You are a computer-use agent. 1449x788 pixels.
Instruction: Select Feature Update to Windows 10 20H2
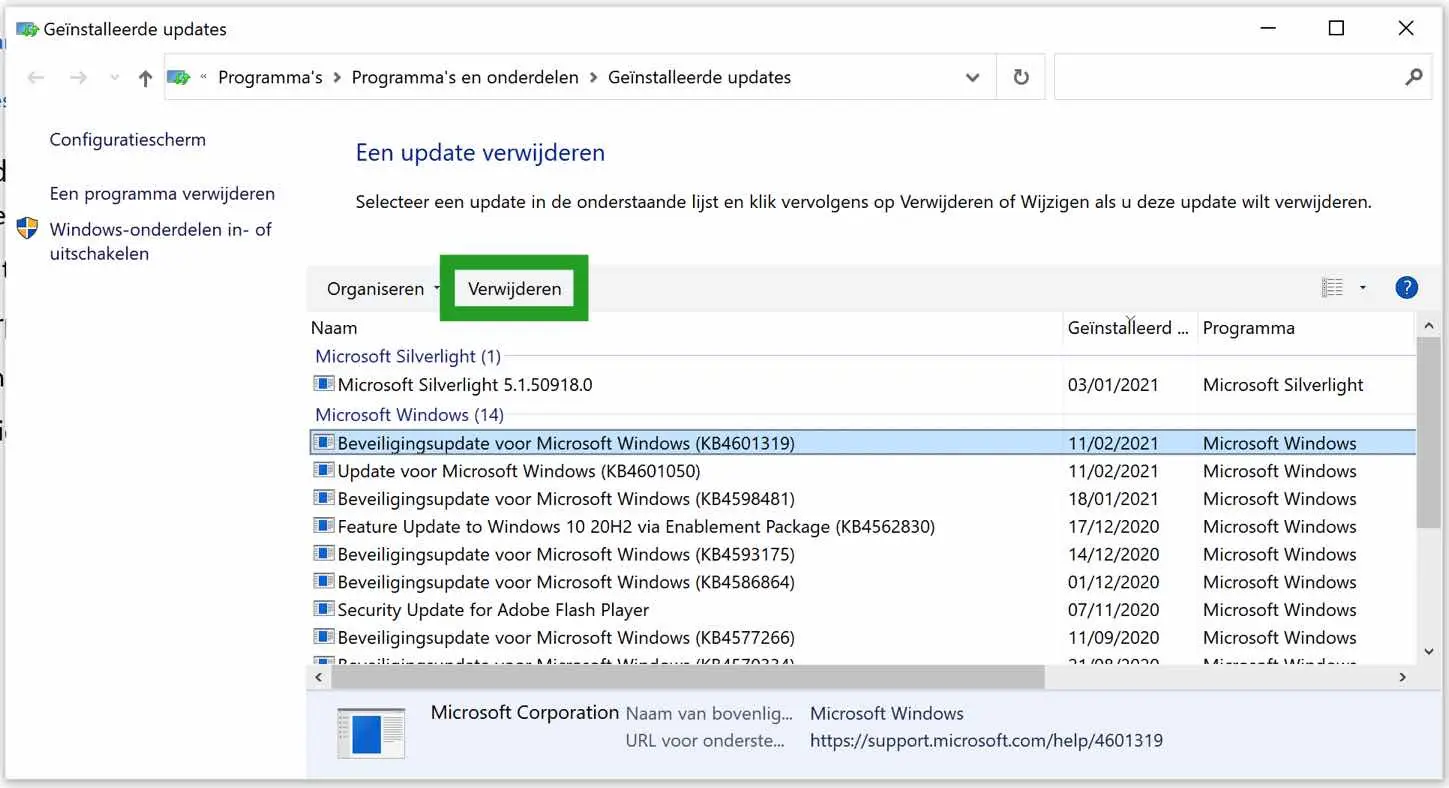[x=636, y=527]
